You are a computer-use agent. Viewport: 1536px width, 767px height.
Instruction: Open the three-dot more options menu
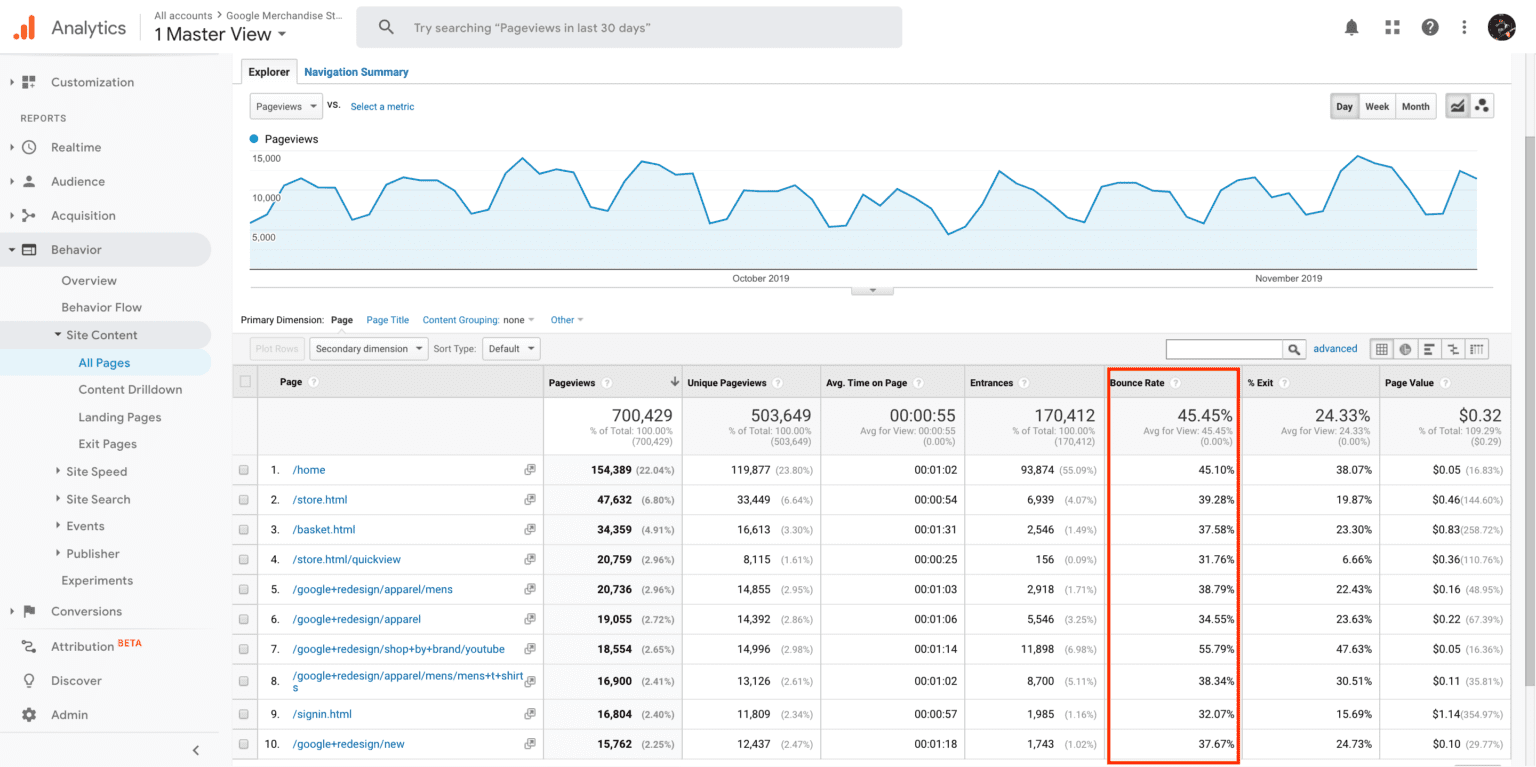point(1464,28)
